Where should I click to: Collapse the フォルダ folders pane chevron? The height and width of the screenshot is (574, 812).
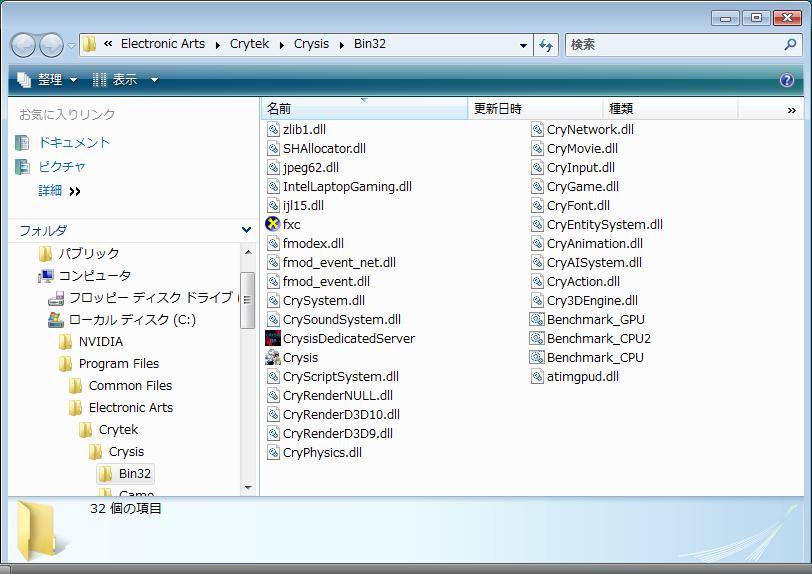click(246, 229)
